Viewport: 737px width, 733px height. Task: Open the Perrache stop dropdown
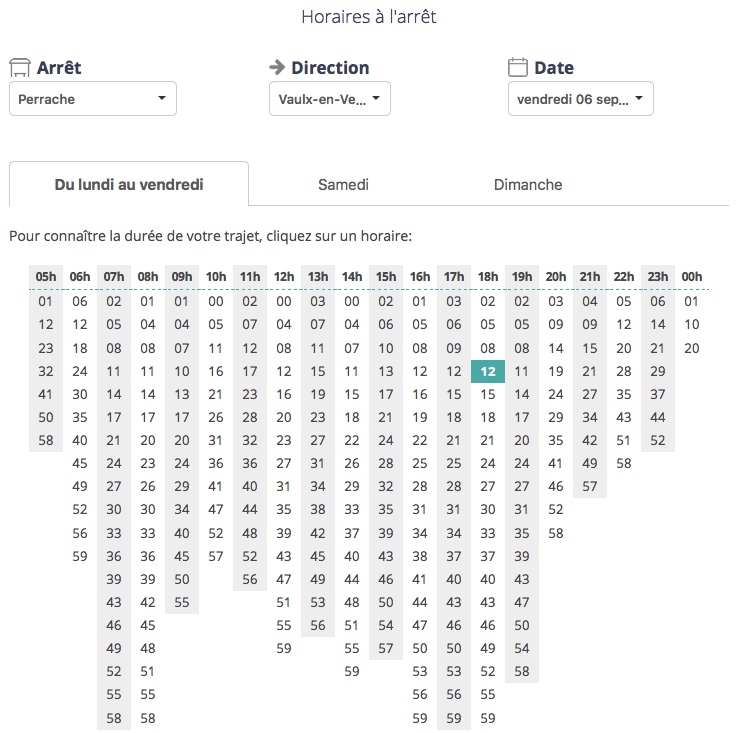click(x=93, y=99)
